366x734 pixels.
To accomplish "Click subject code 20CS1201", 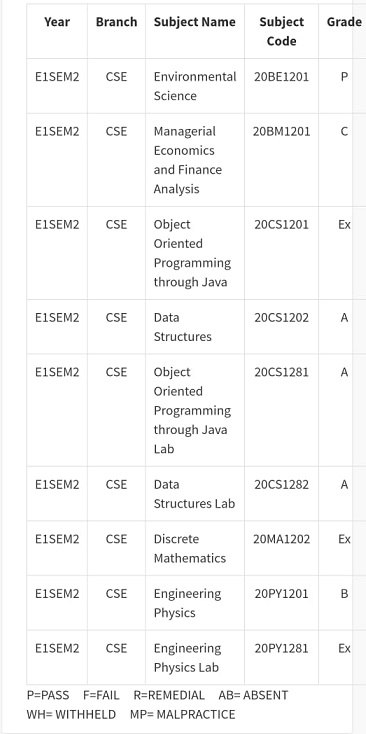I will [282, 224].
